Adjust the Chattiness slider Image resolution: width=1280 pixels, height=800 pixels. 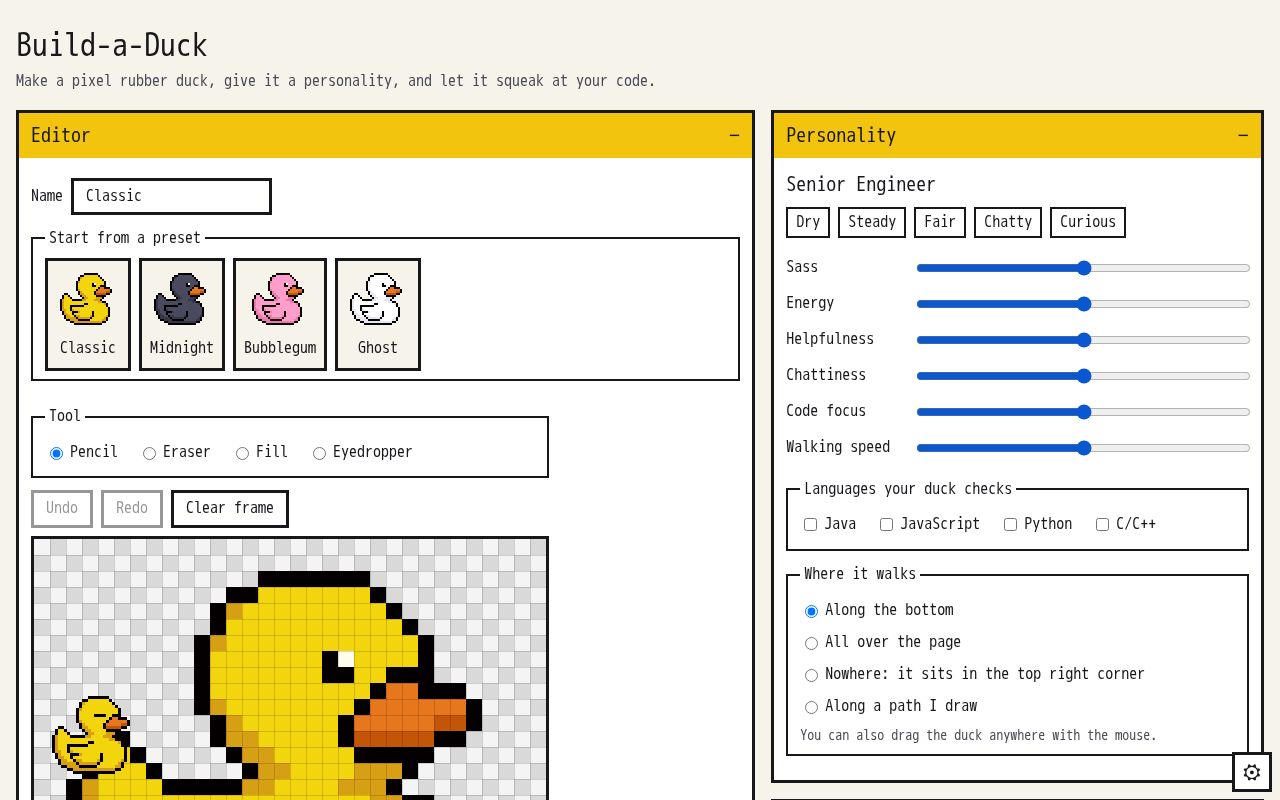[1084, 376]
